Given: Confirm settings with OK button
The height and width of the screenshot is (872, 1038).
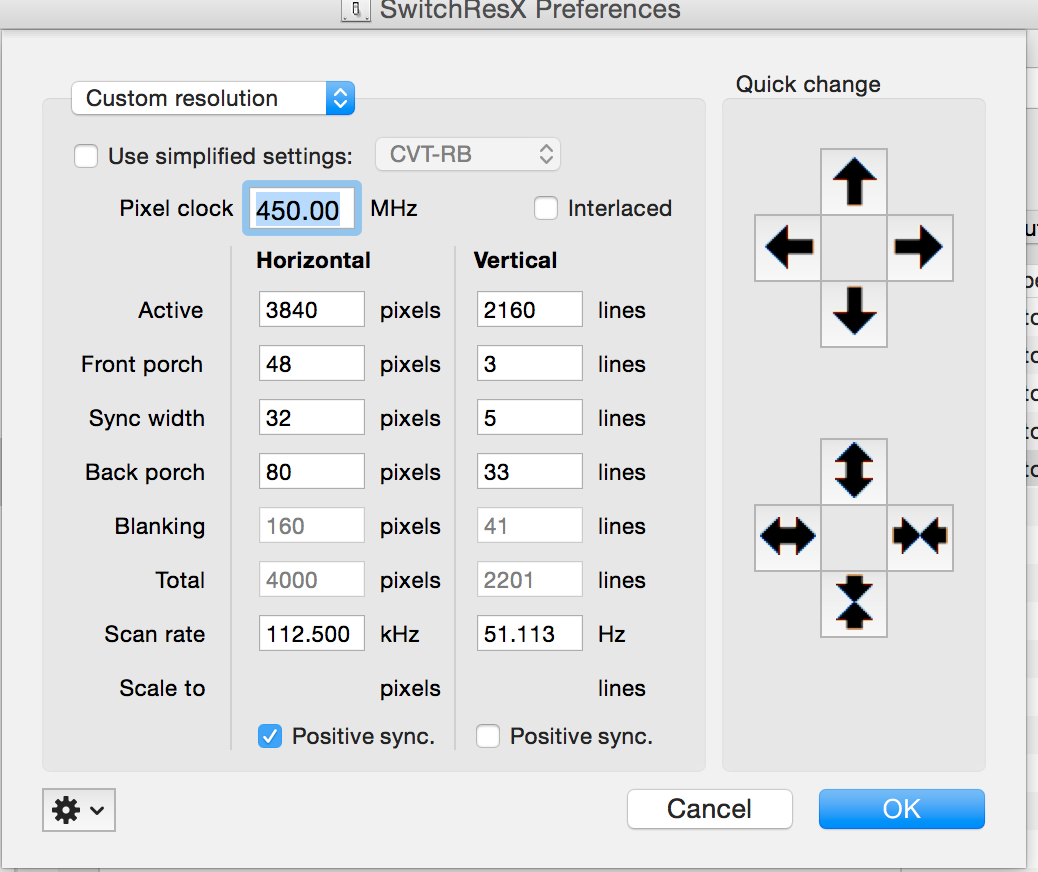Looking at the screenshot, I should (x=902, y=808).
